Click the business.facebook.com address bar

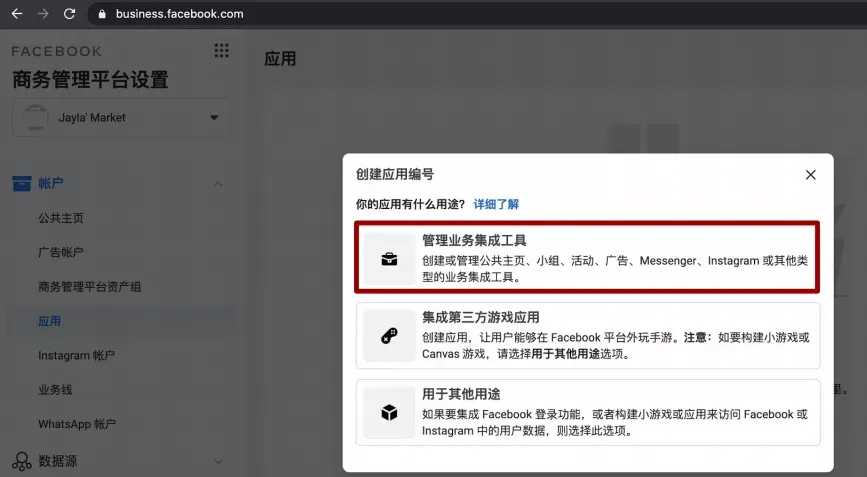coord(476,14)
